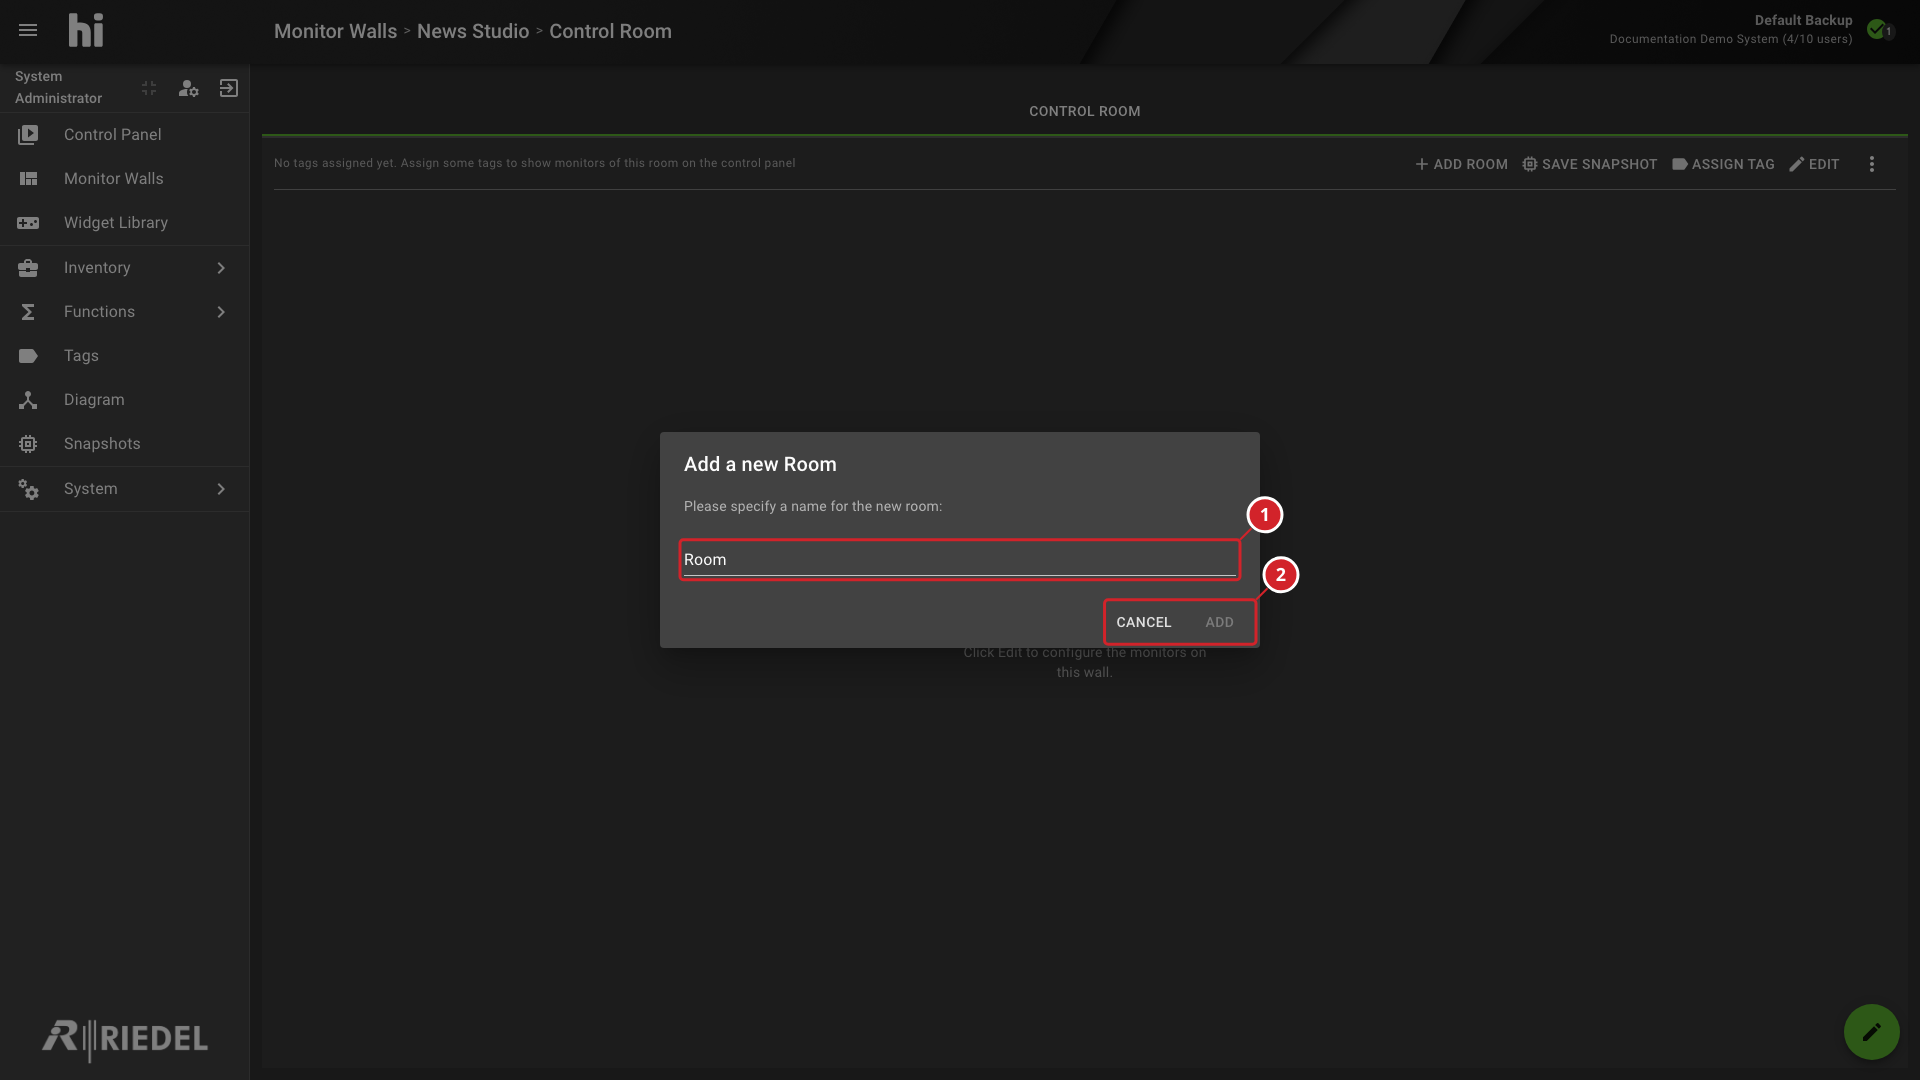Click the System gears icon

(28, 488)
